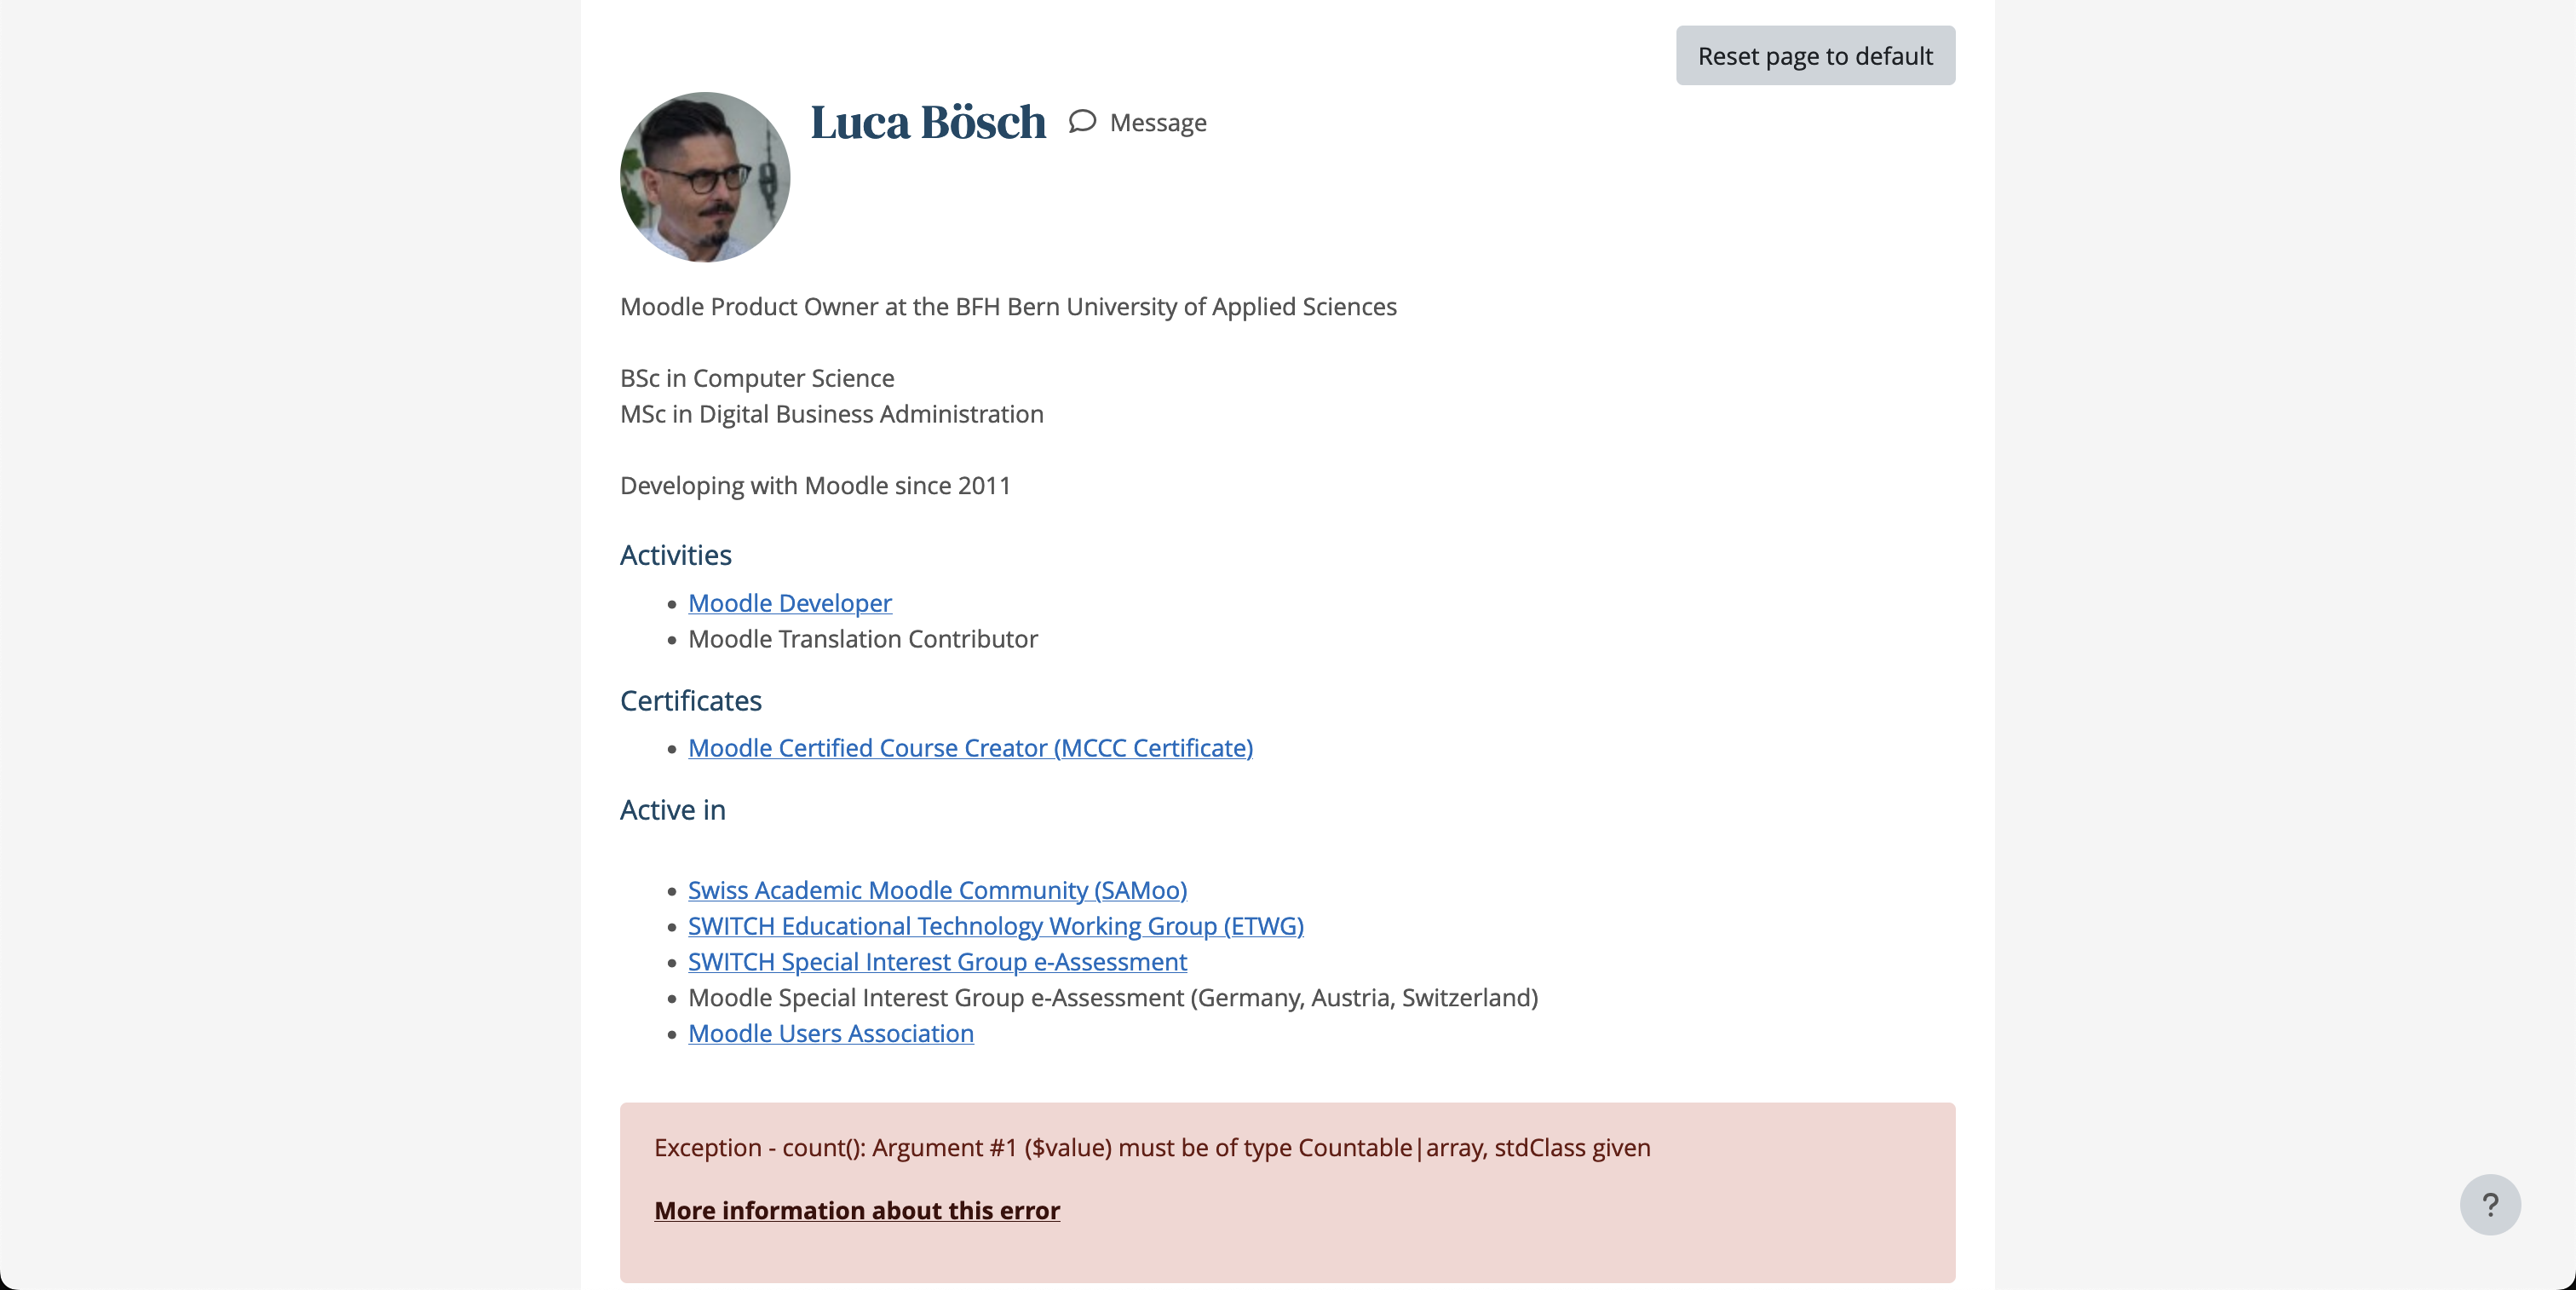2576x1290 pixels.
Task: Click the Certificates section heading
Action: tap(691, 700)
